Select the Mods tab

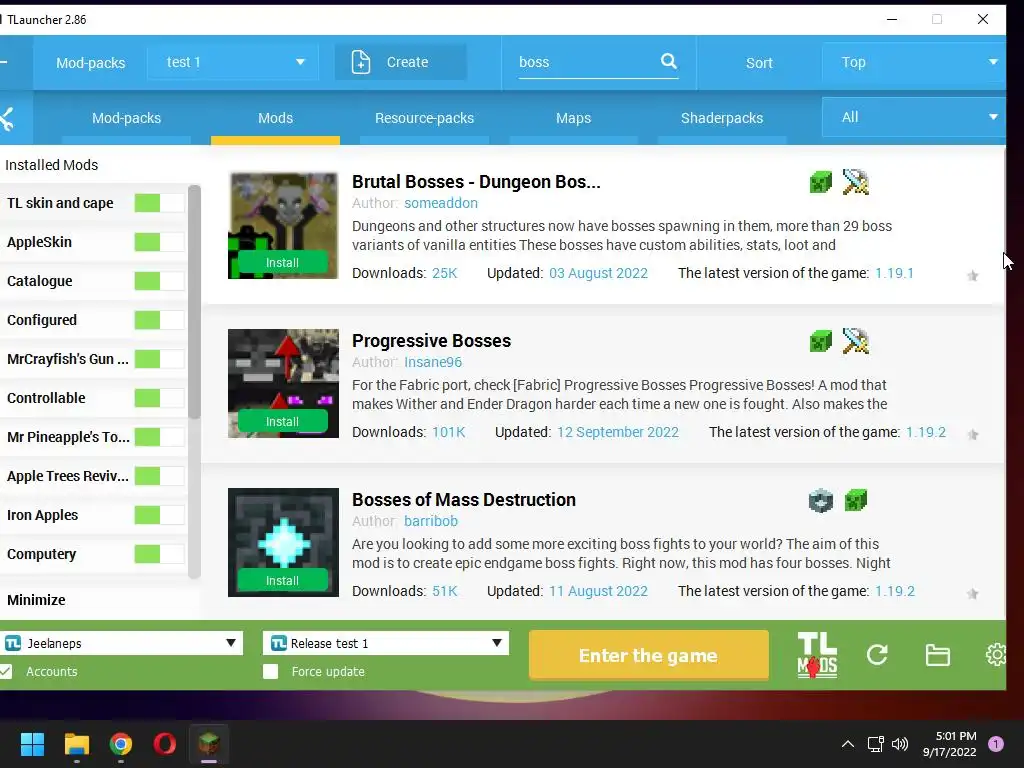276,118
